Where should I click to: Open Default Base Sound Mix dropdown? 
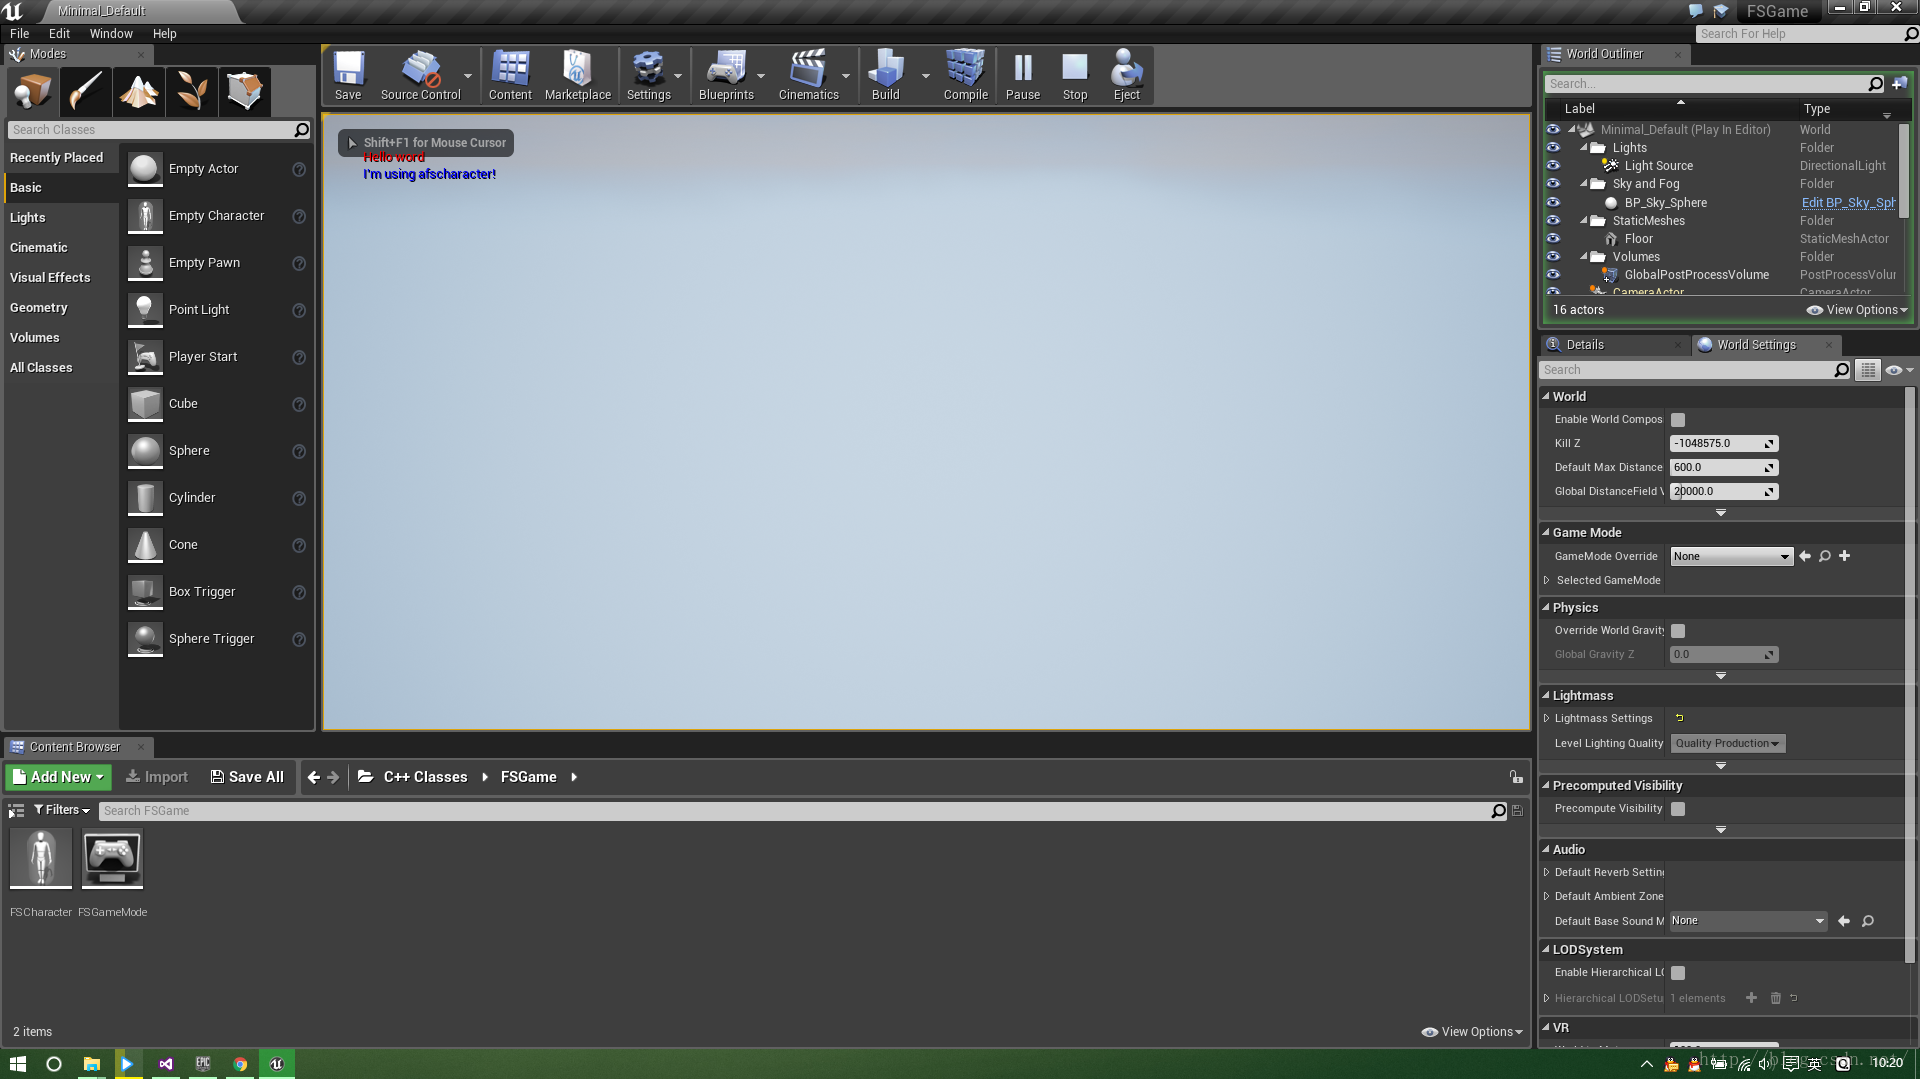[1748, 921]
